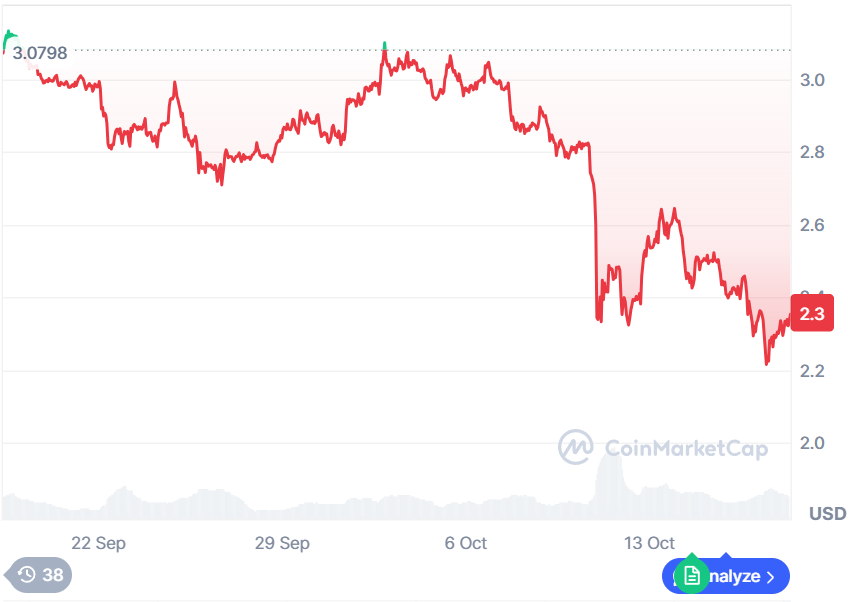Click the 3.0798 opening price label
The image size is (856, 602).
(x=40, y=53)
